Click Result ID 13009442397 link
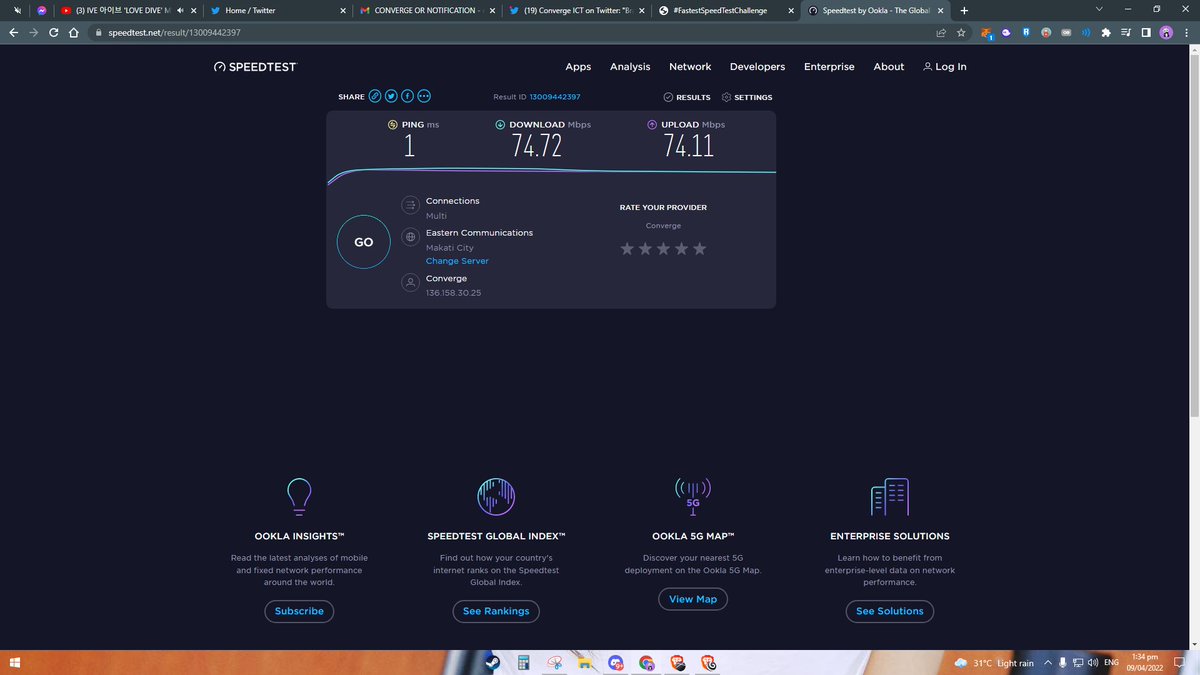Viewport: 1200px width, 675px height. click(x=555, y=97)
